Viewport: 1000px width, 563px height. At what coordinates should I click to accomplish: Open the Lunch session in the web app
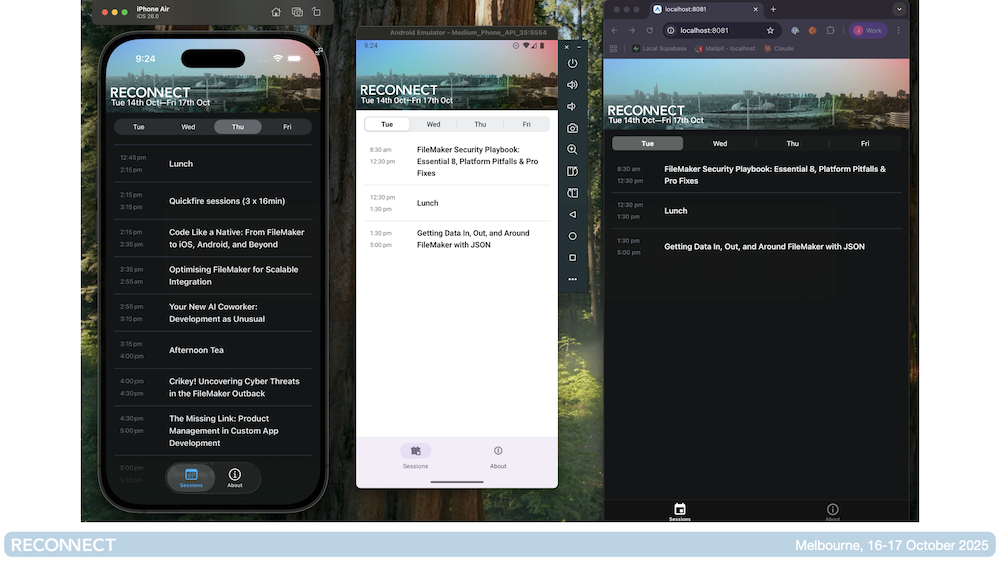[x=756, y=211]
